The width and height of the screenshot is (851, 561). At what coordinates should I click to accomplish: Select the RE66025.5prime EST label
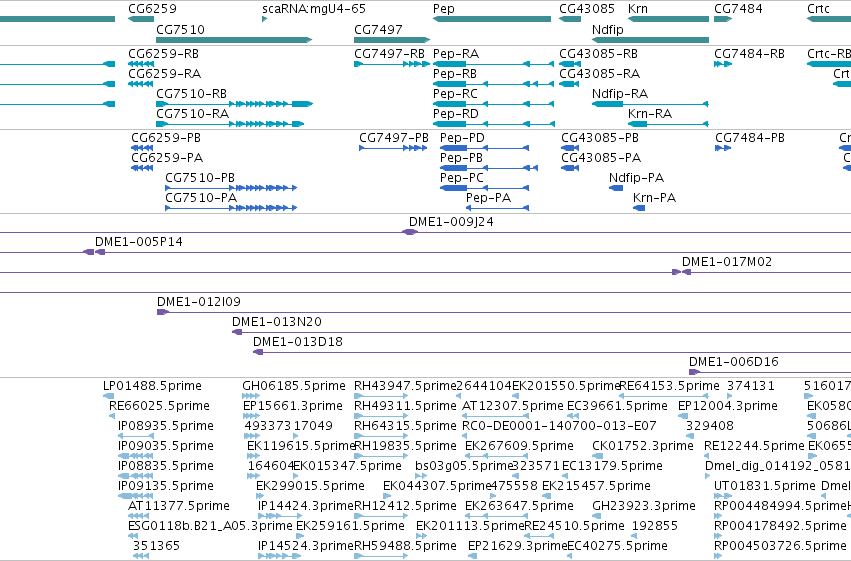160,406
